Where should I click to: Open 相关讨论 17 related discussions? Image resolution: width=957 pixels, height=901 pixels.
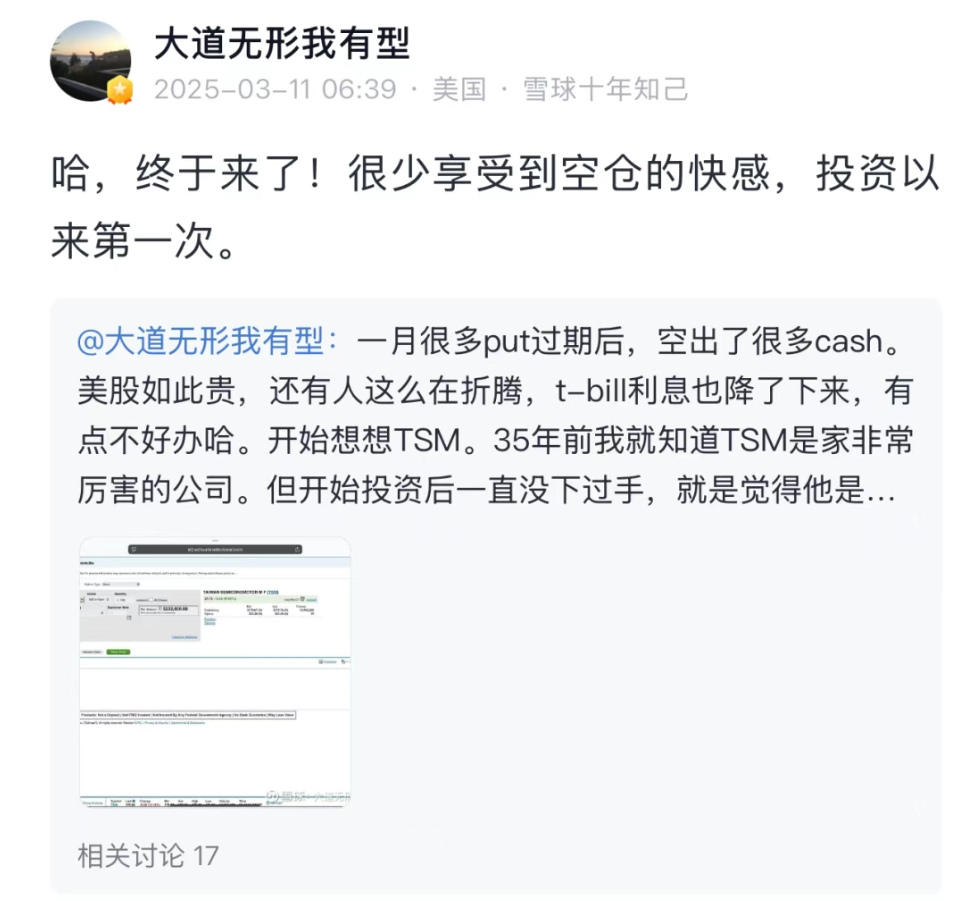148,855
